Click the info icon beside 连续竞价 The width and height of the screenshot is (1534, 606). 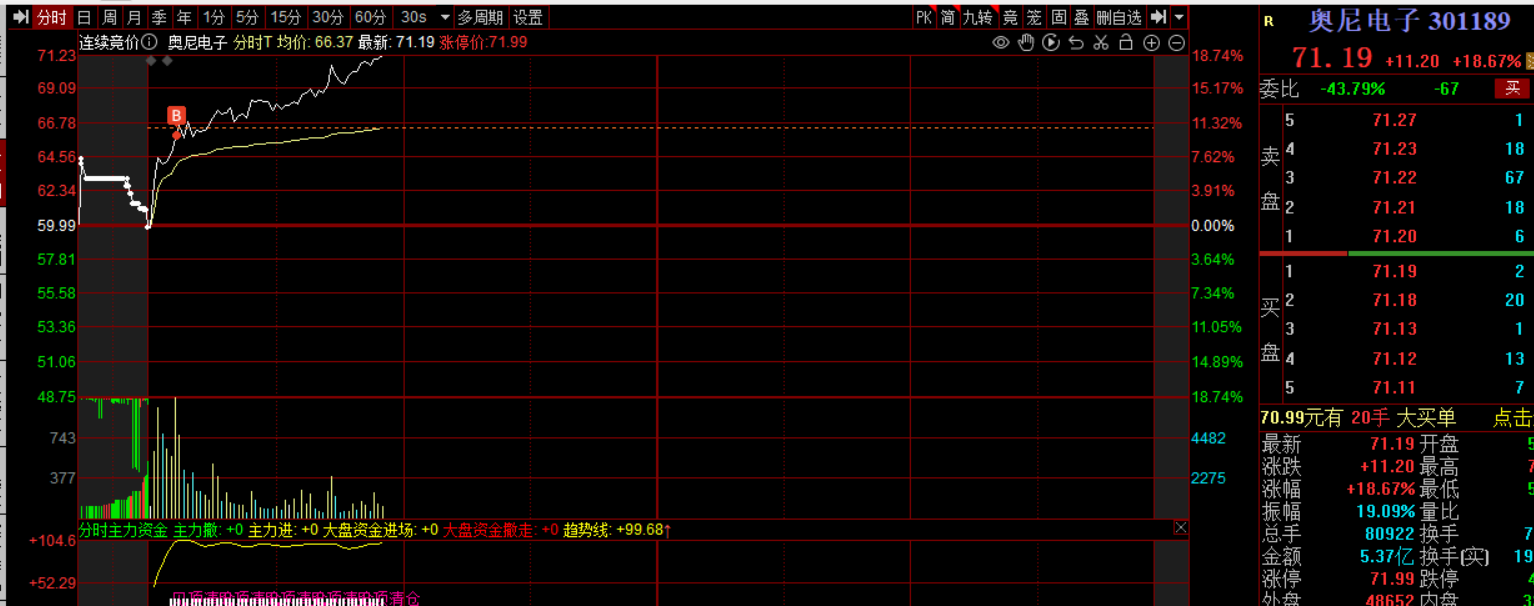(149, 42)
